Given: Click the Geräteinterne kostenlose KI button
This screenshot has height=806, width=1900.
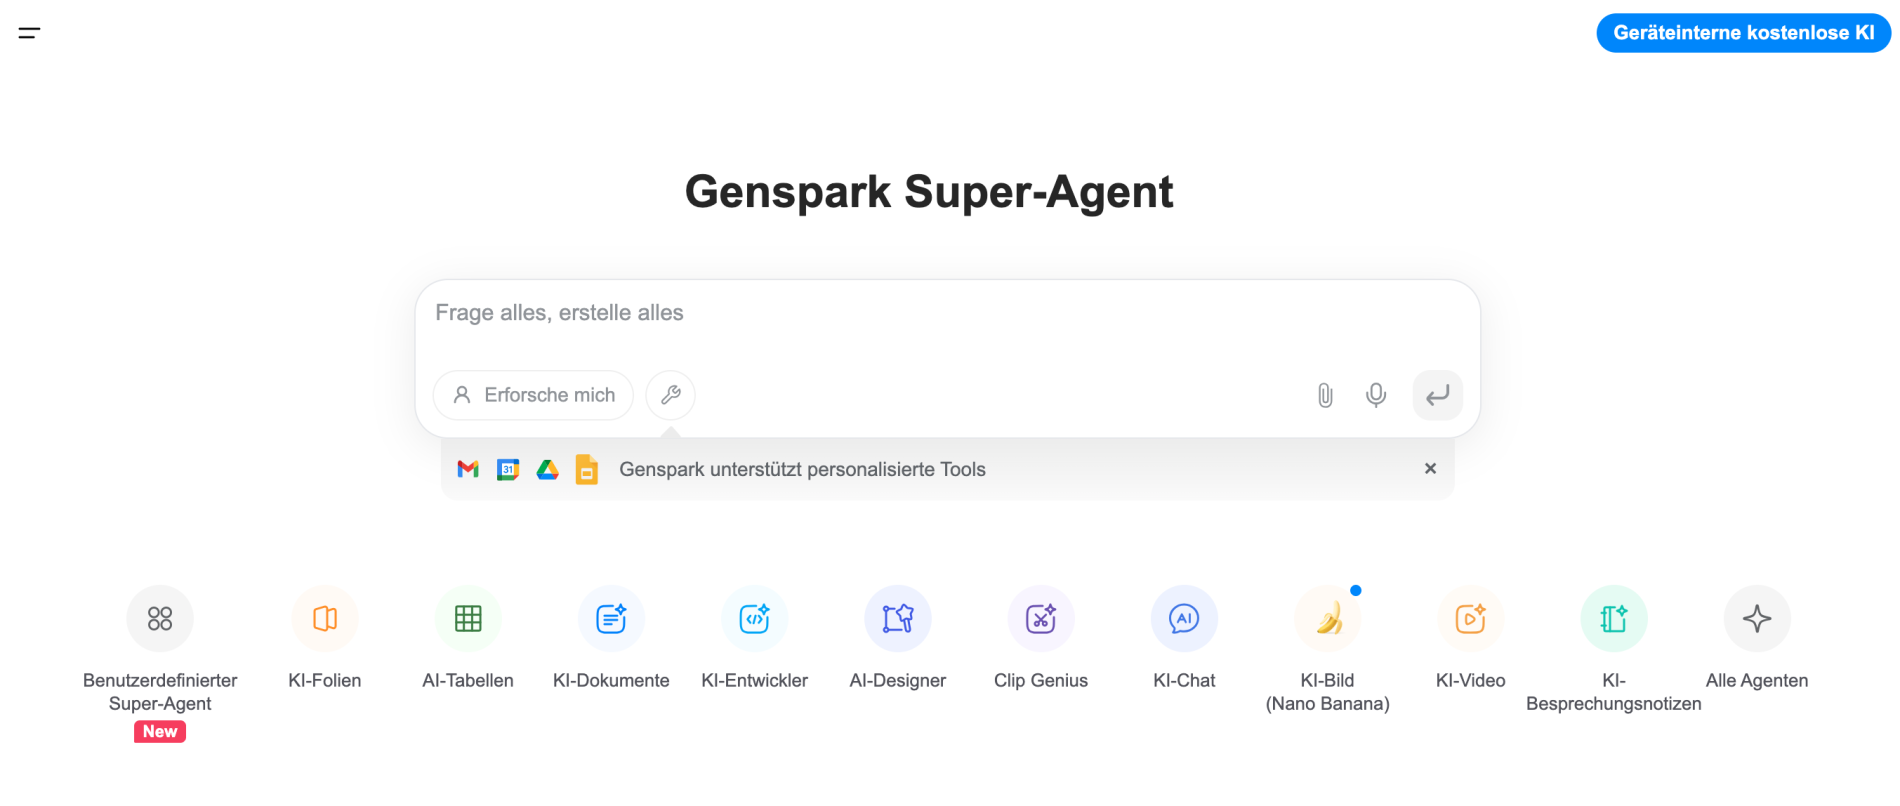Looking at the screenshot, I should click(x=1743, y=33).
